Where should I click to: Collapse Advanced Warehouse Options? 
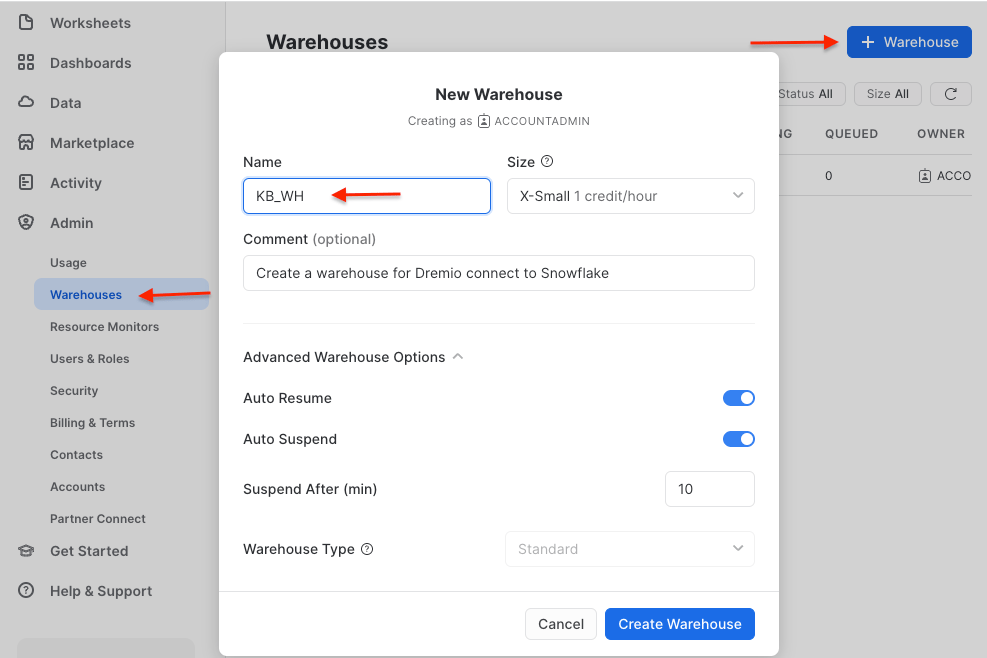click(x=457, y=356)
